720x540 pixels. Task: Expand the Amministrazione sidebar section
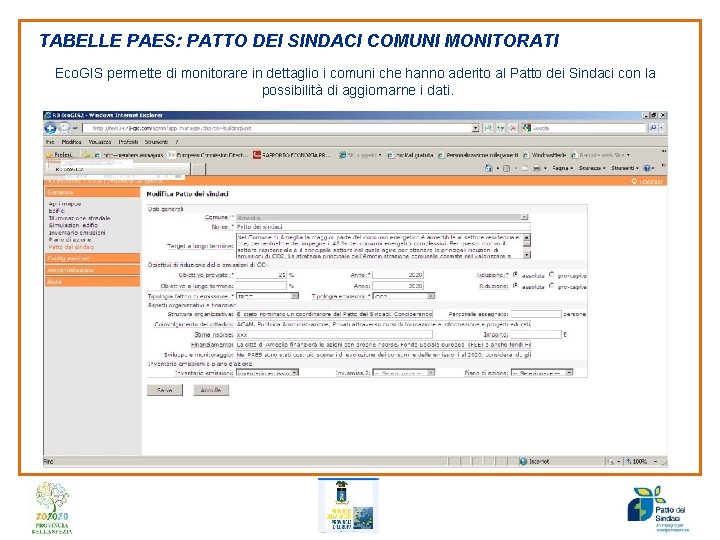(93, 270)
